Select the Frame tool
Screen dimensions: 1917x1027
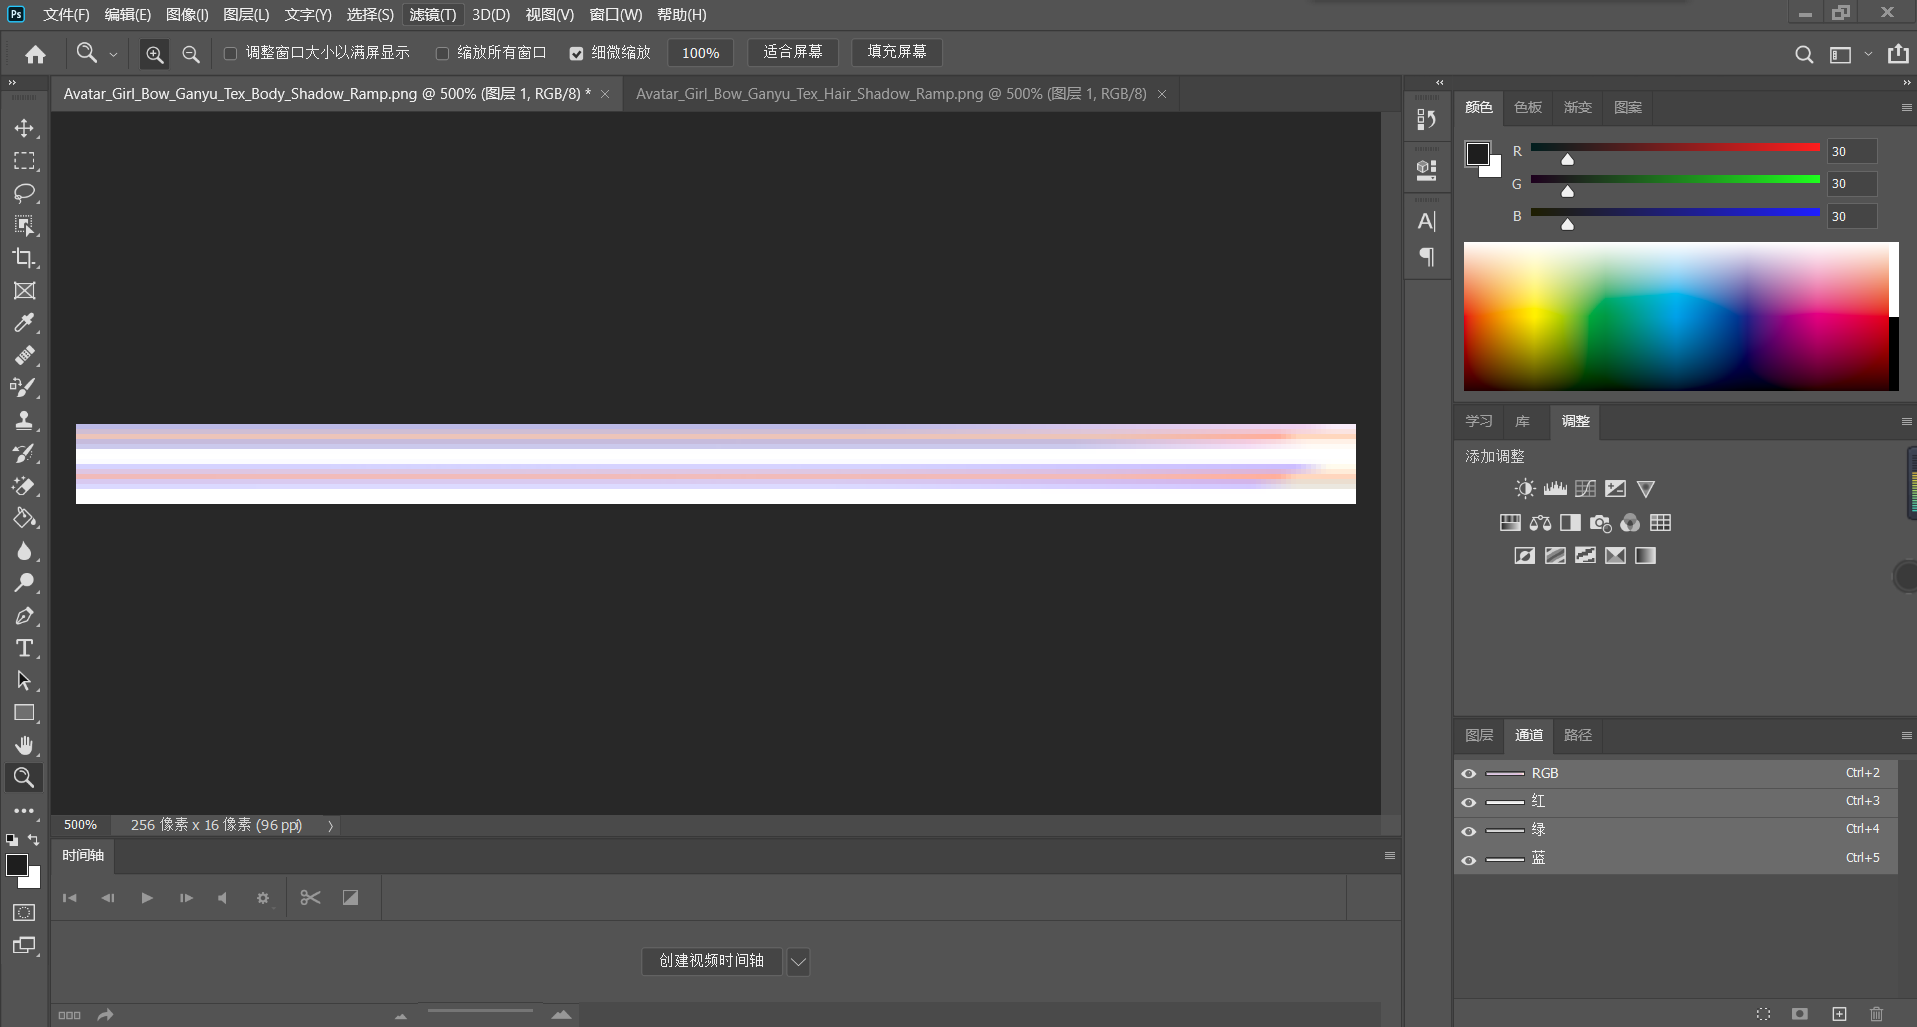(x=24, y=291)
